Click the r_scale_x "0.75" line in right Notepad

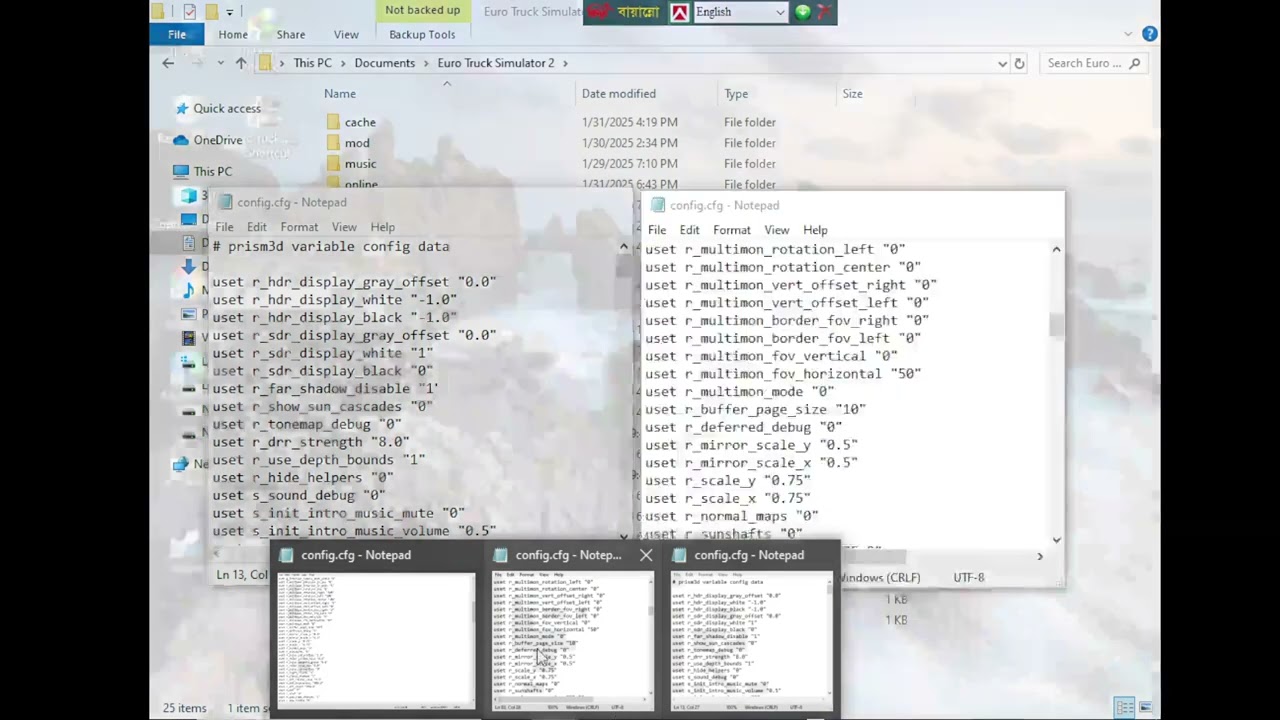tap(728, 498)
